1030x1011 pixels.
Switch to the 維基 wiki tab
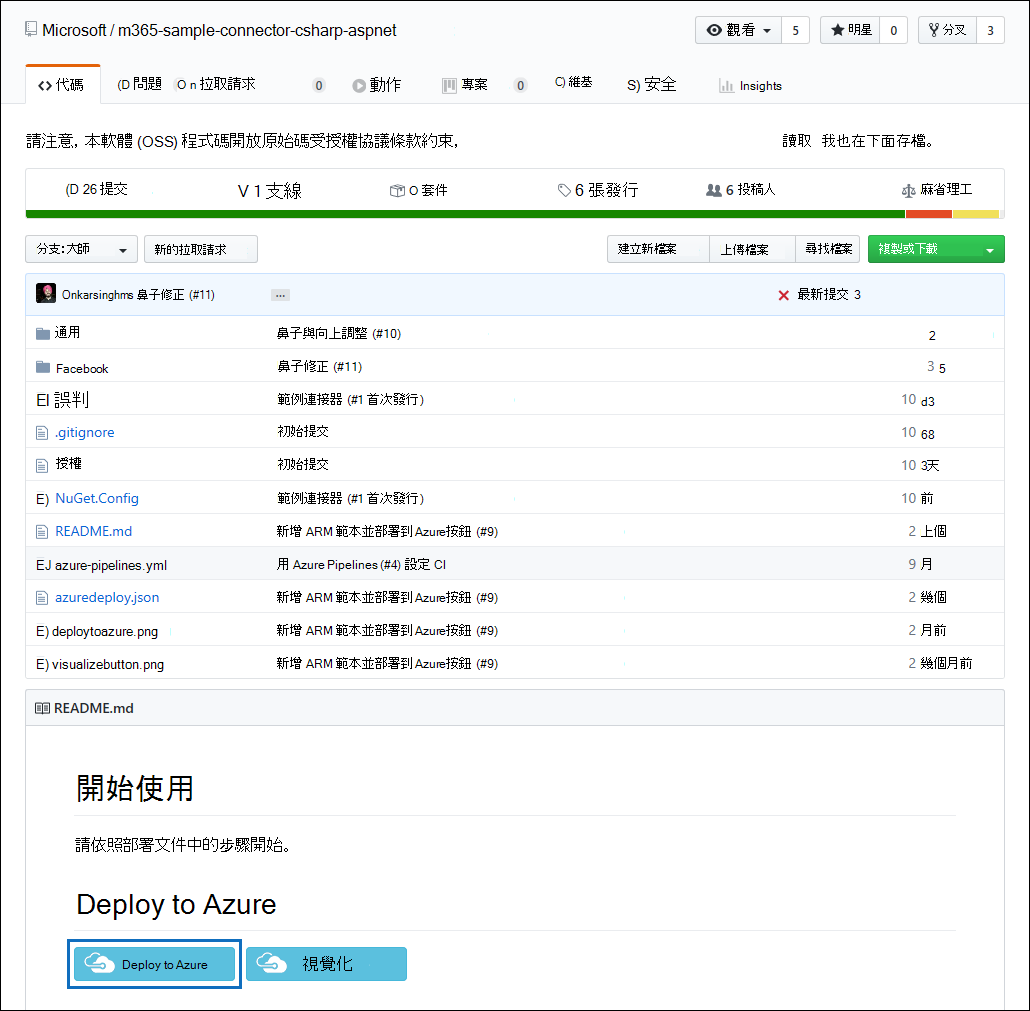point(573,82)
